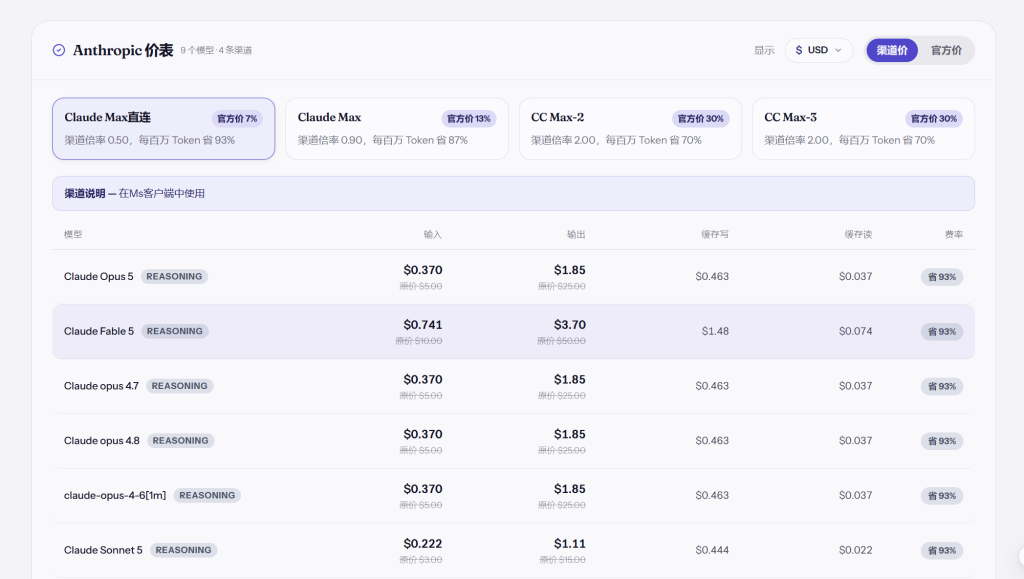Click 省 93% badge in Claude Sonnet 5 row

pyautogui.click(x=942, y=550)
